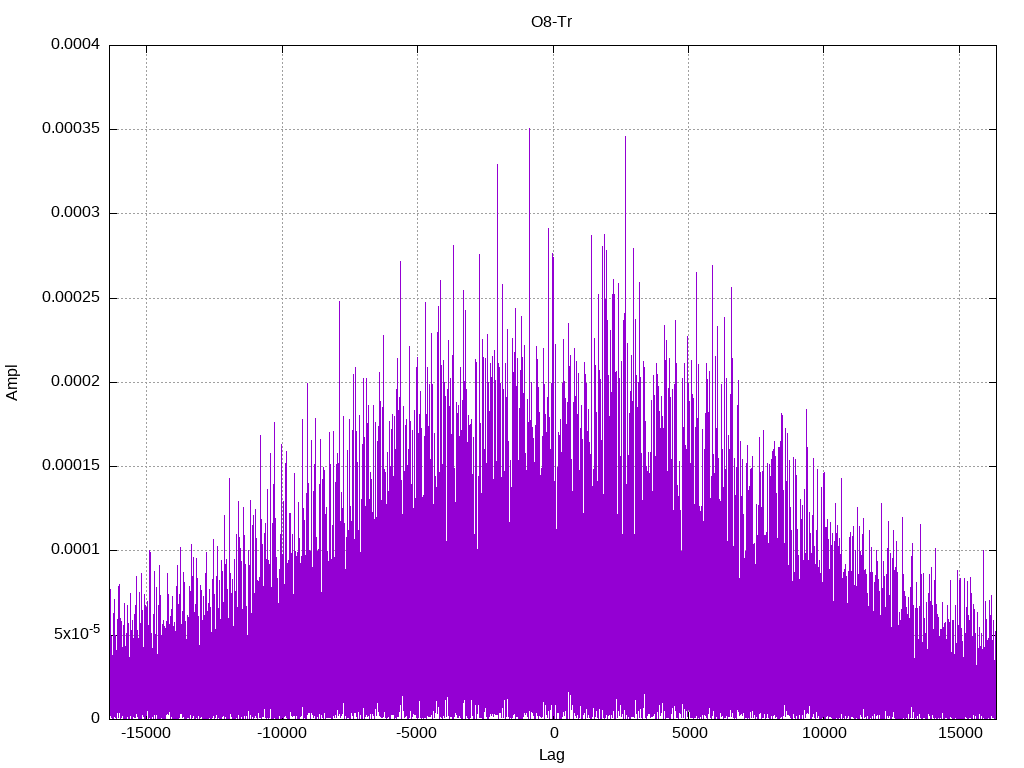Click the y-axis value 0.0003

pyautogui.click(x=76, y=213)
